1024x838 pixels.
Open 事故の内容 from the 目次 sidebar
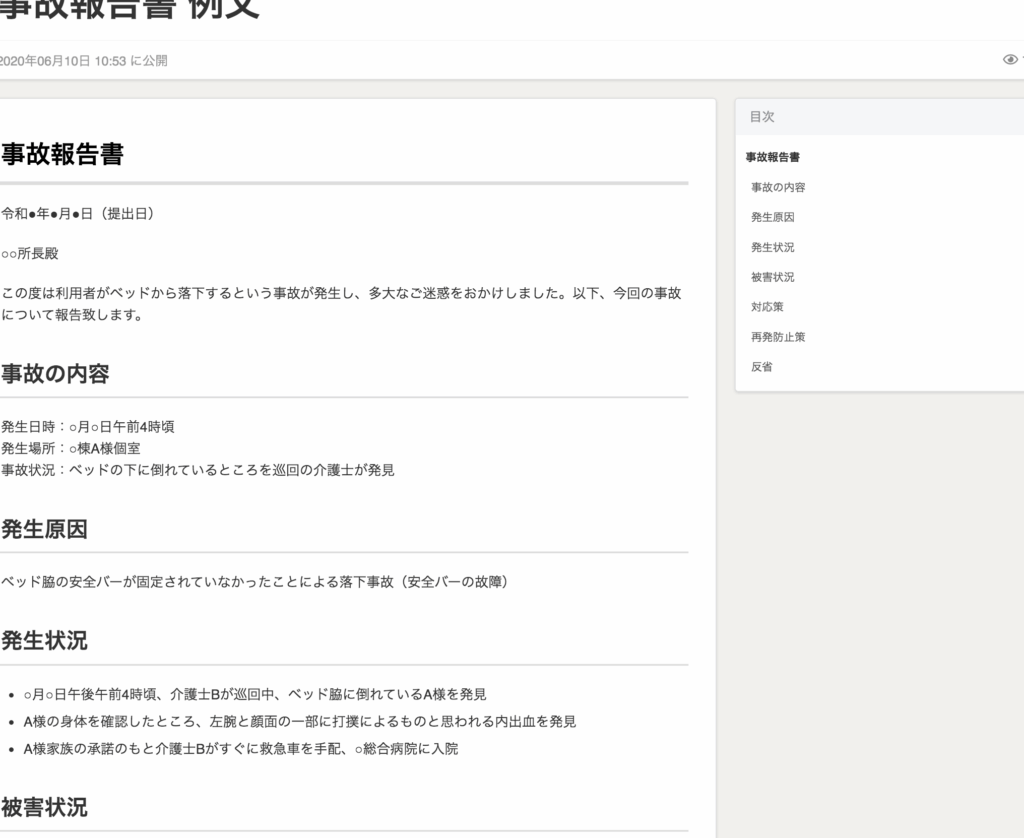click(x=778, y=187)
